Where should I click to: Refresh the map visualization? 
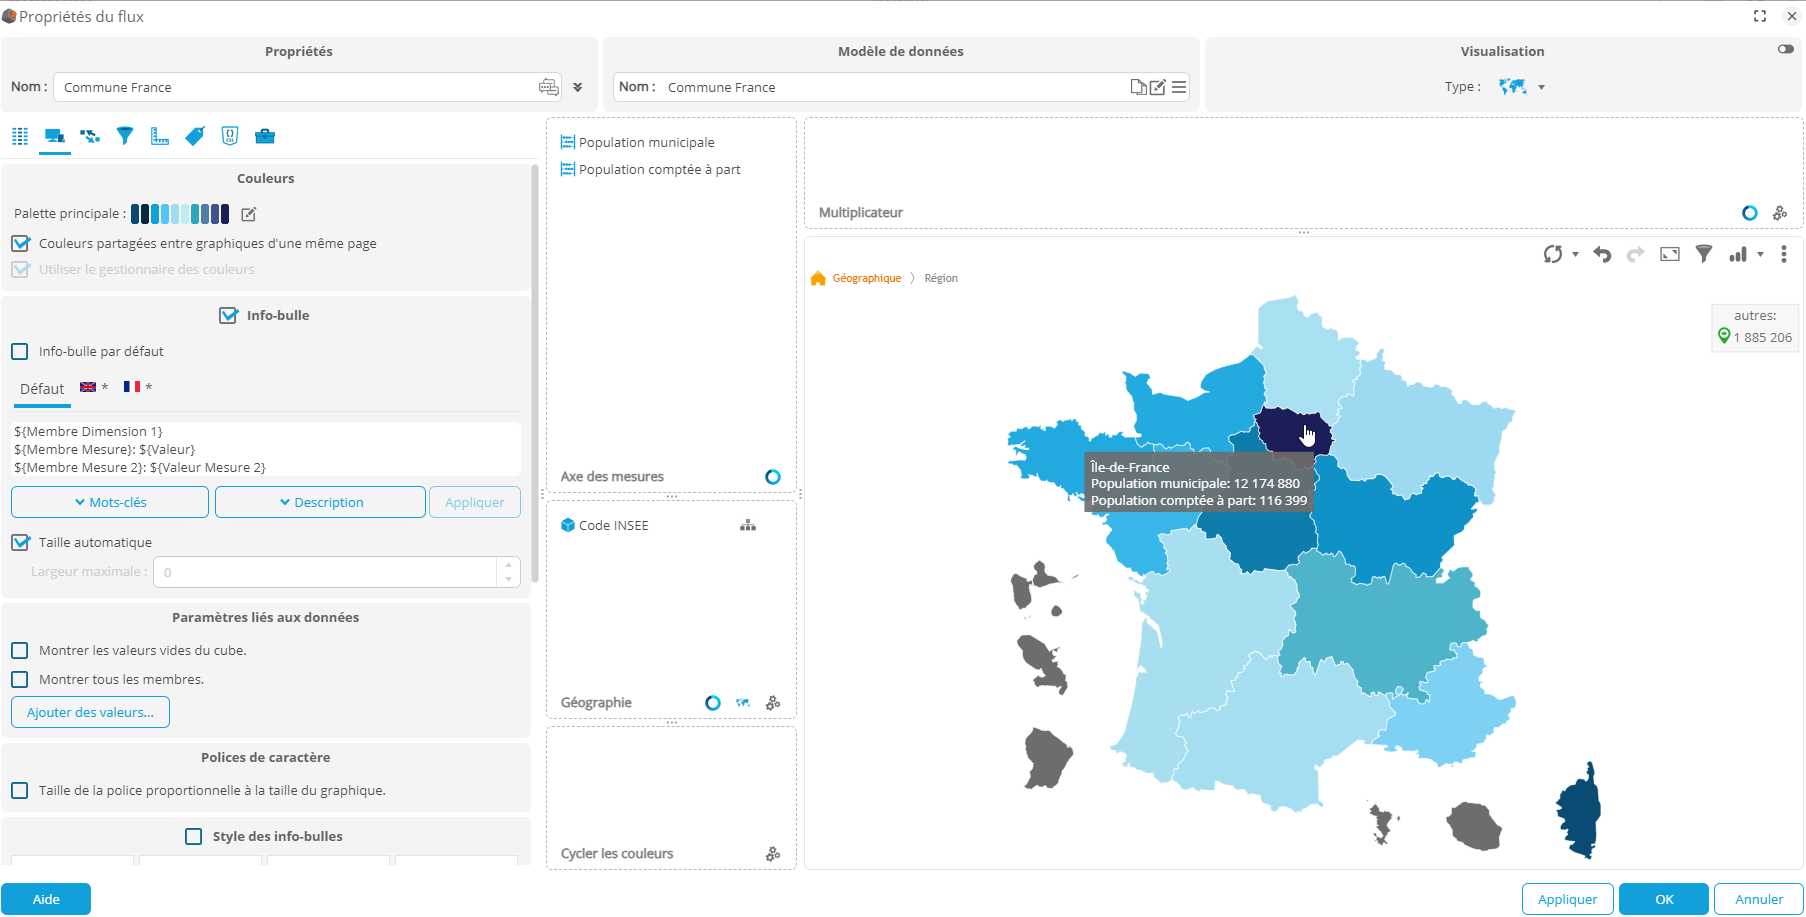[x=1554, y=254]
